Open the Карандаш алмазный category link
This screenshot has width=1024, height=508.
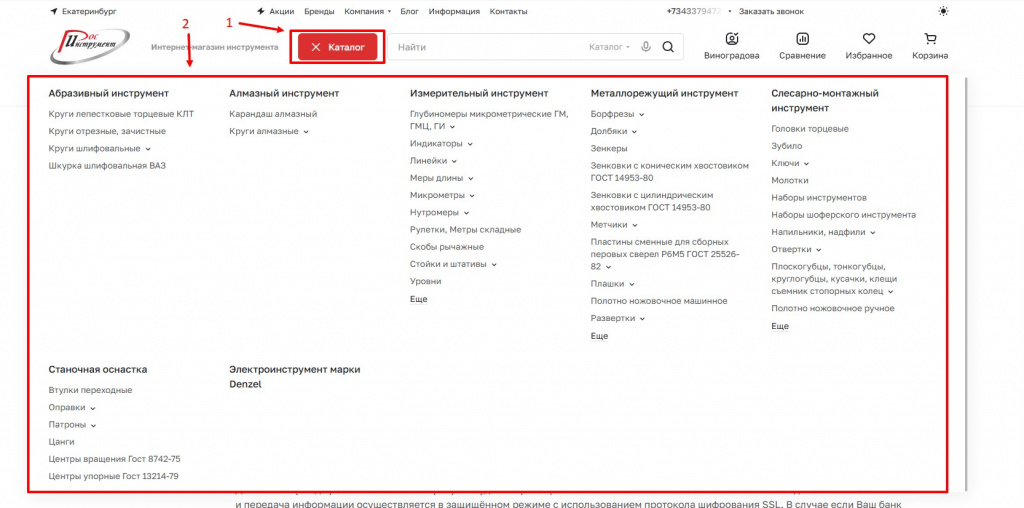[x=273, y=114]
